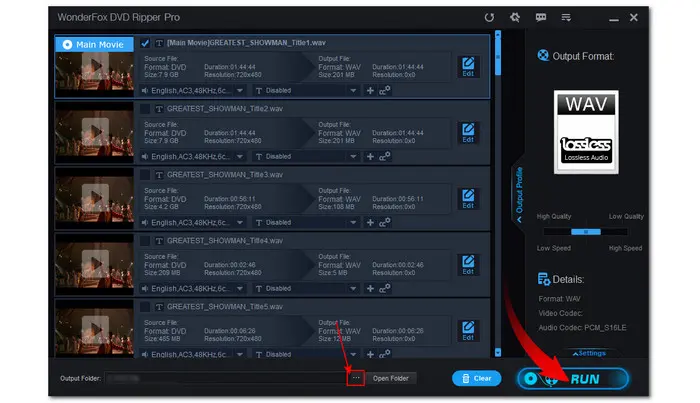The height and width of the screenshot is (403, 700).
Task: Open the feedback chat icon
Action: tap(541, 17)
